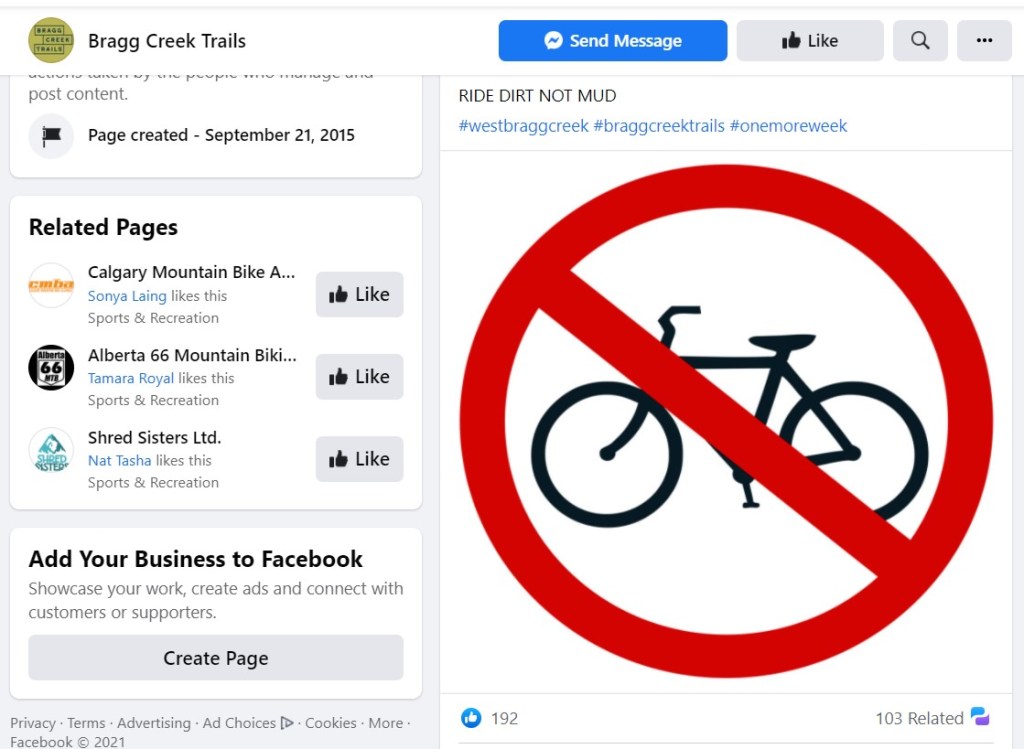Click the #westbraggcreek hashtag
1024x749 pixels.
[523, 126]
